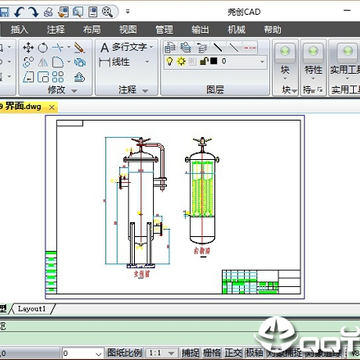Select the Mirror tool in 修改 panel
This screenshot has height=360, width=360.
43,62
